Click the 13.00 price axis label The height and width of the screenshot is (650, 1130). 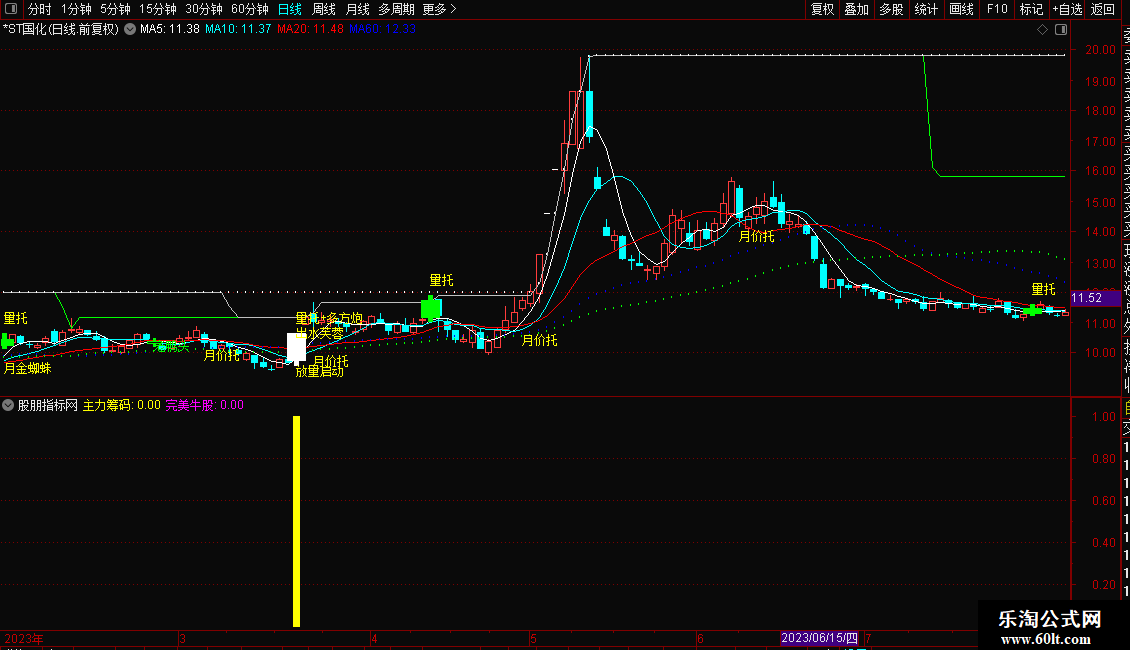click(x=1100, y=264)
